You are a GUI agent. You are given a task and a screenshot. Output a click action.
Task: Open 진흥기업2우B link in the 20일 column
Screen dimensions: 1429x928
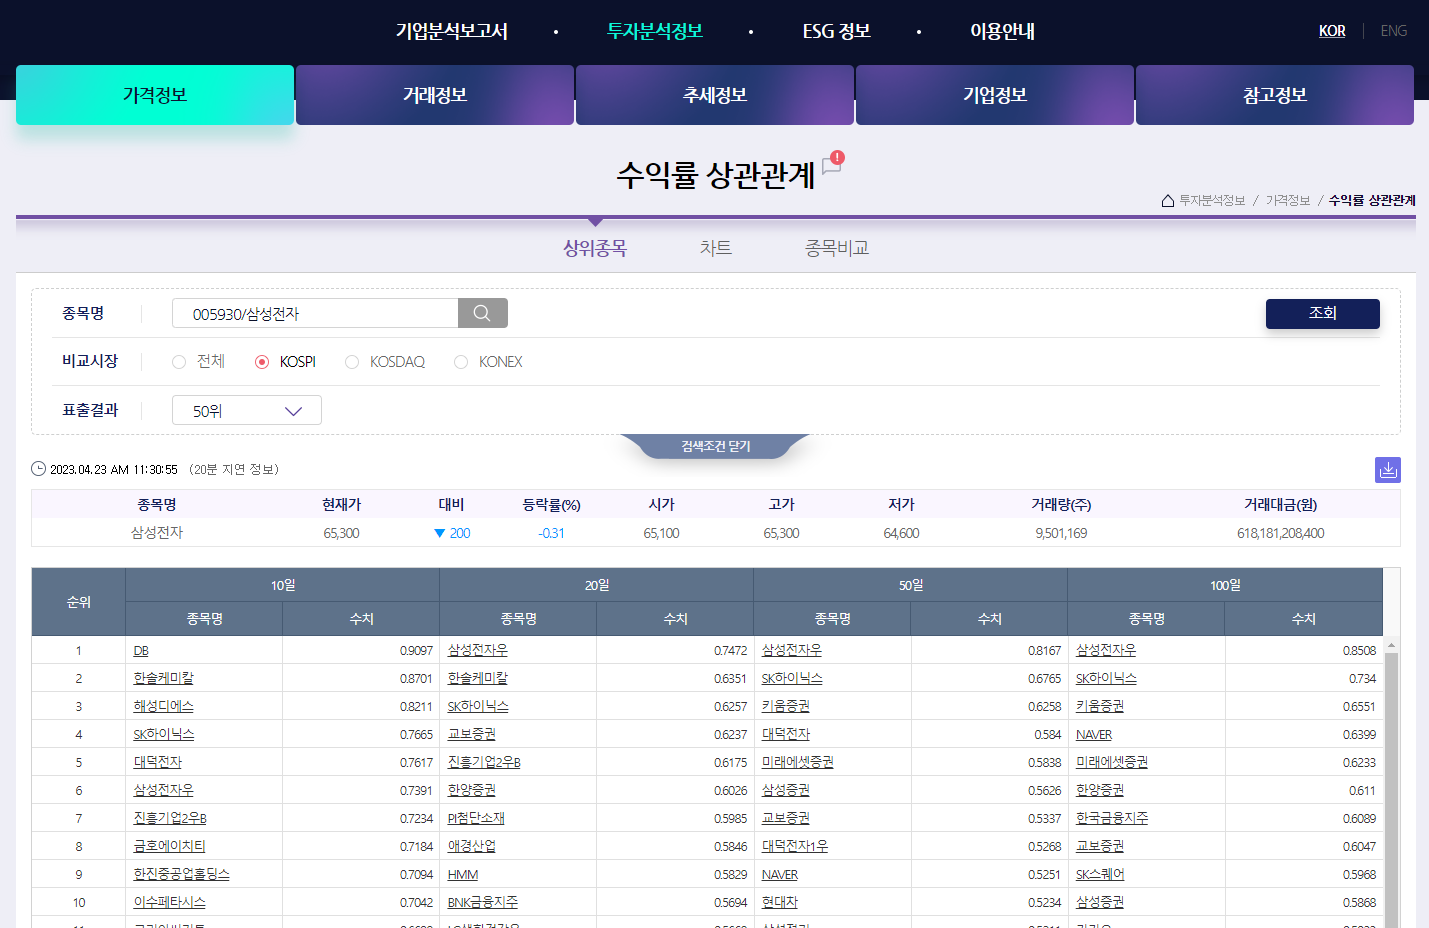click(484, 763)
